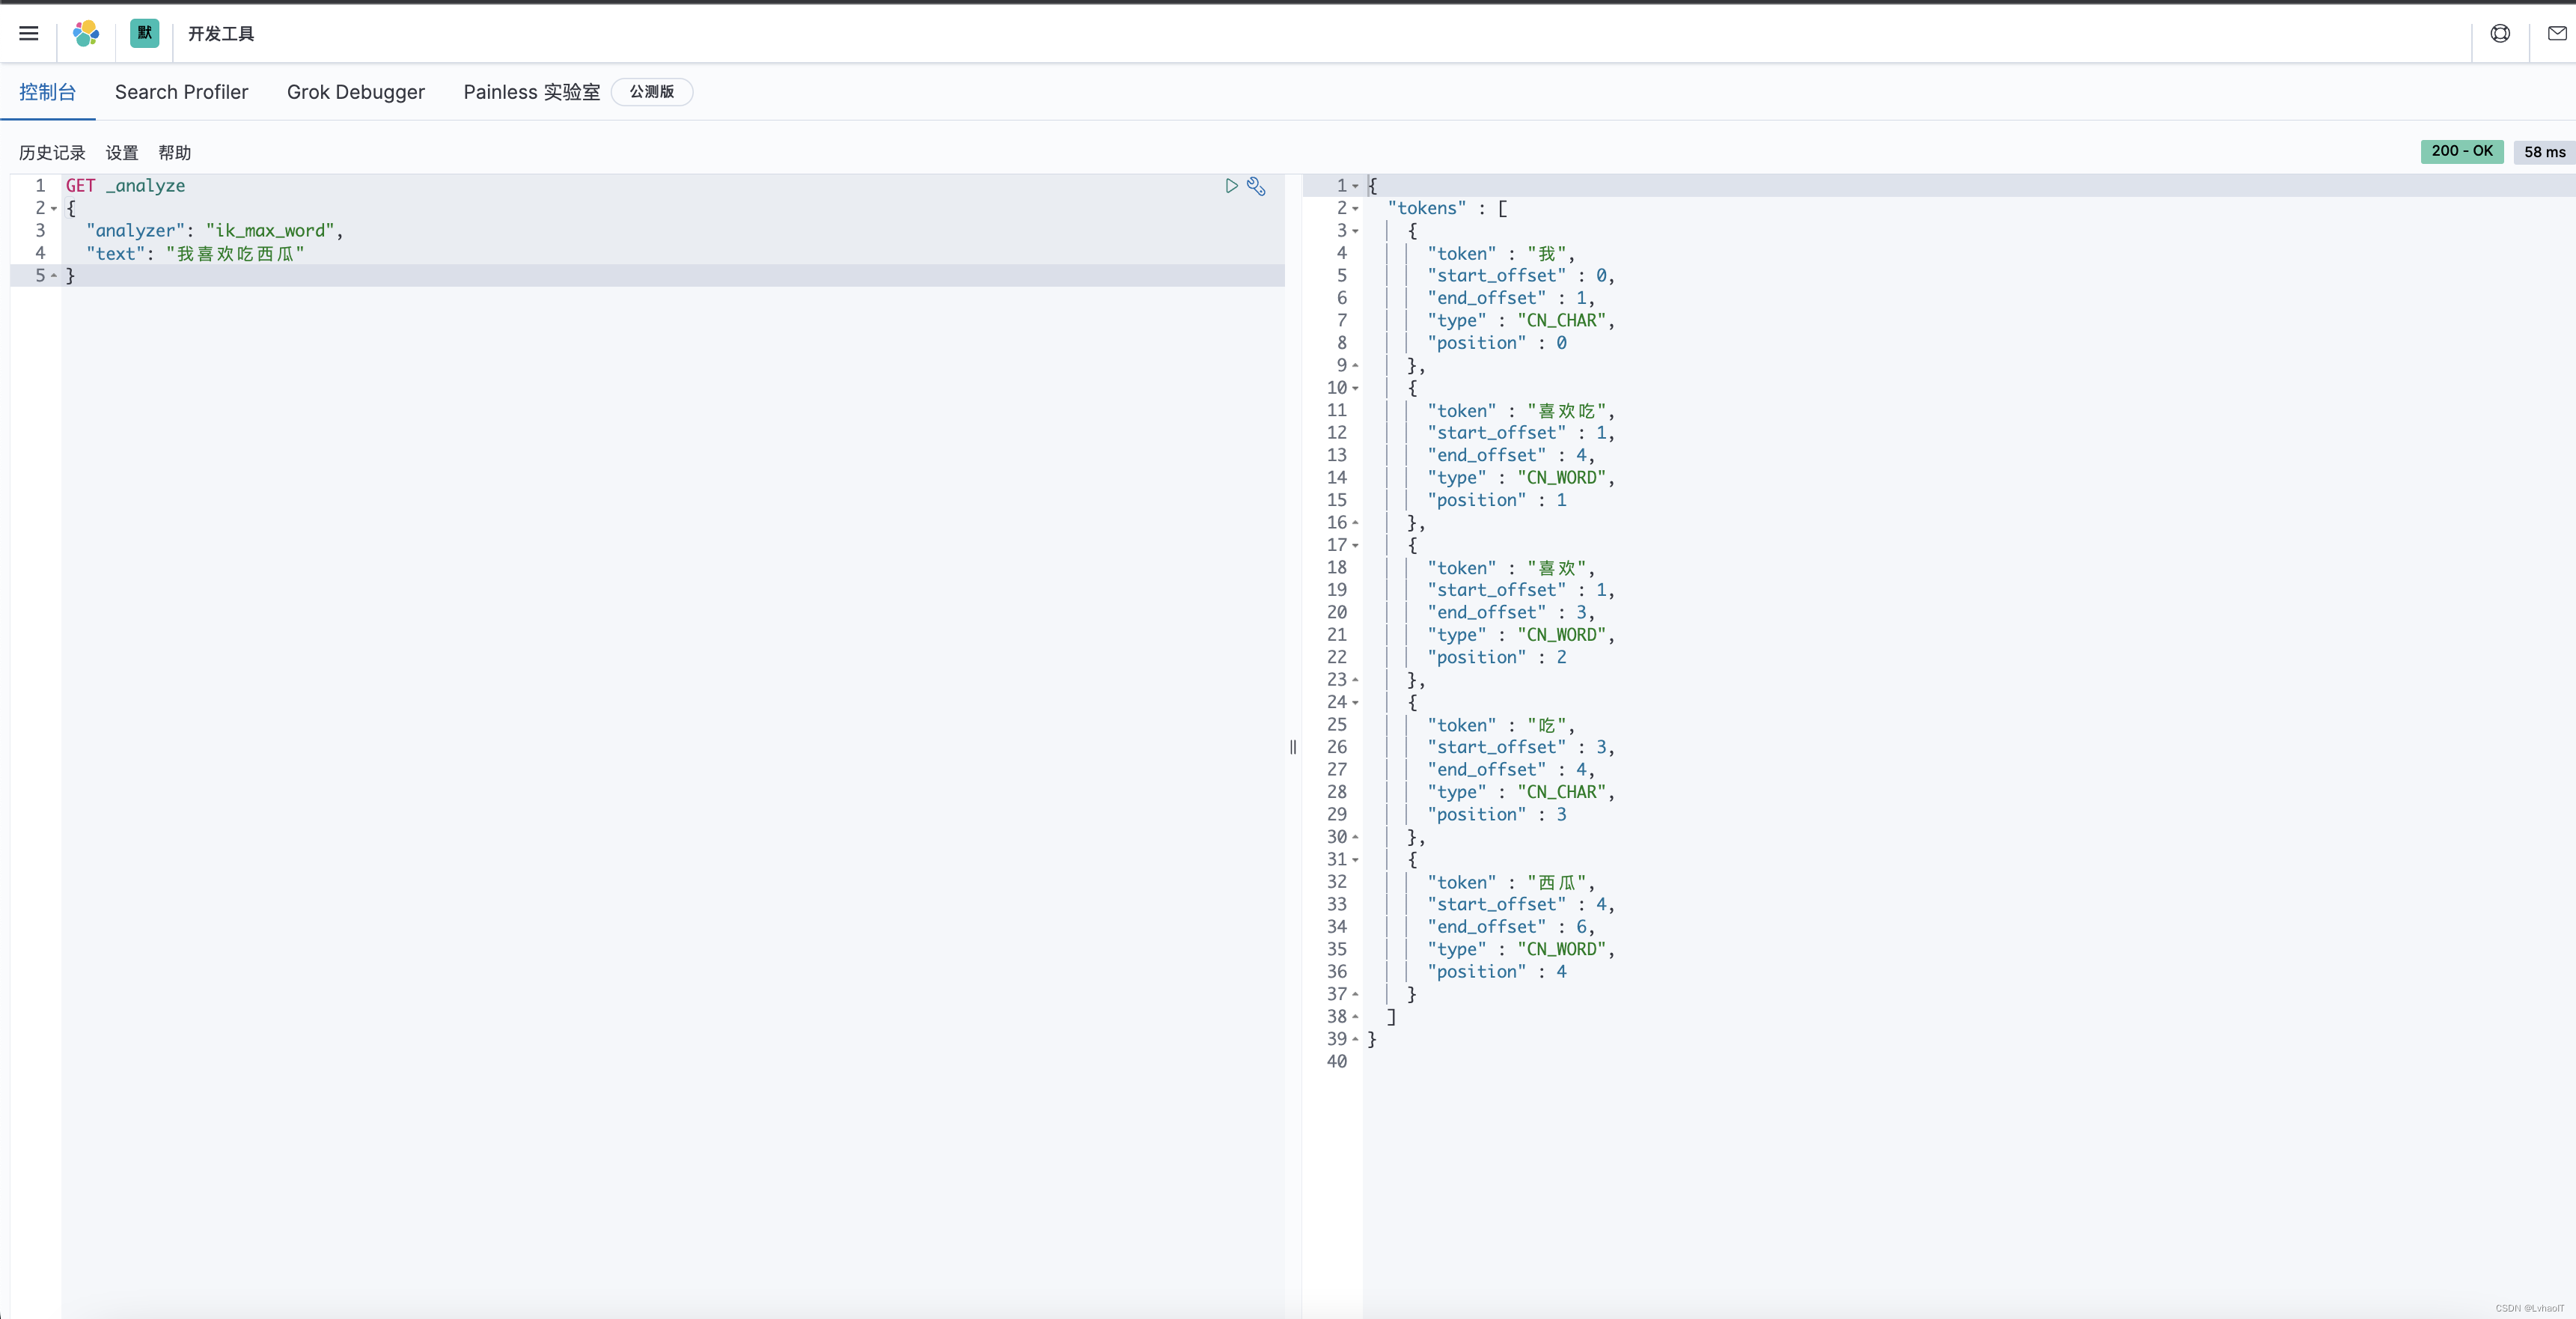Open 历史记录 history
This screenshot has height=1319, width=2576.
point(52,153)
